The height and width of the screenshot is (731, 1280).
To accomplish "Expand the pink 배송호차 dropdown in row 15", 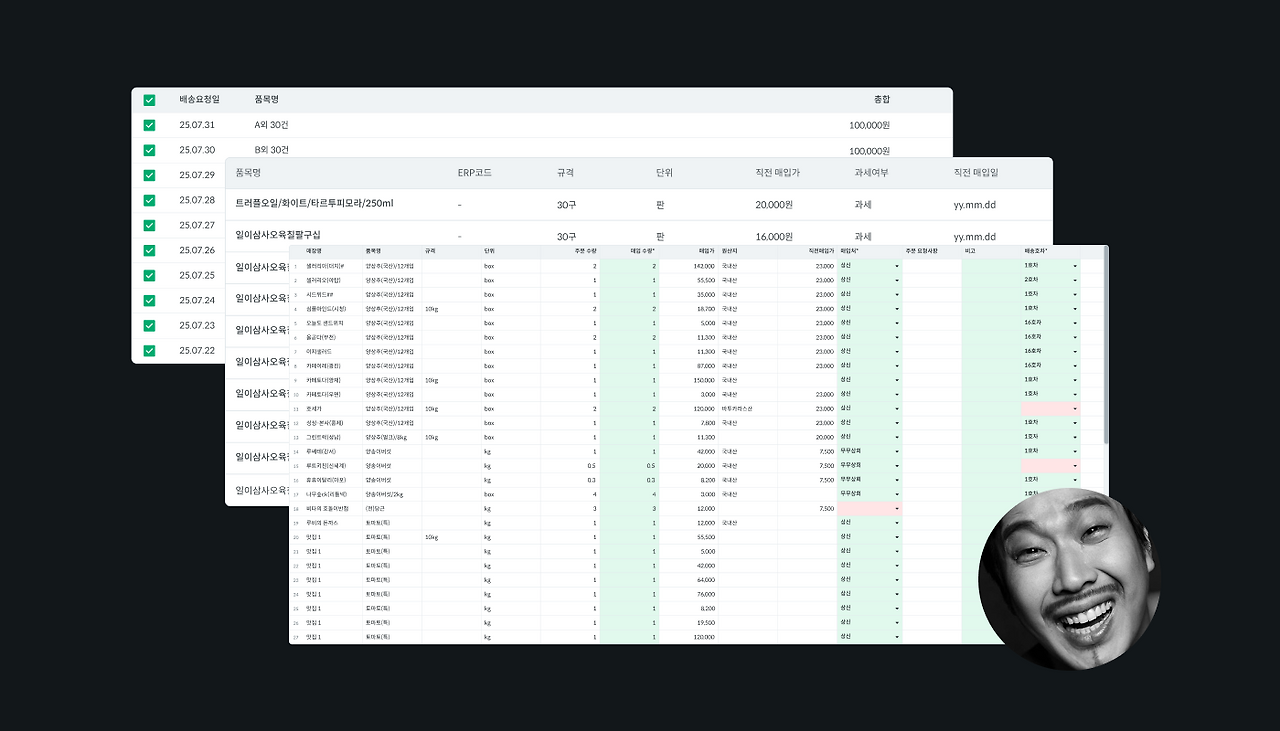I will point(1051,465).
